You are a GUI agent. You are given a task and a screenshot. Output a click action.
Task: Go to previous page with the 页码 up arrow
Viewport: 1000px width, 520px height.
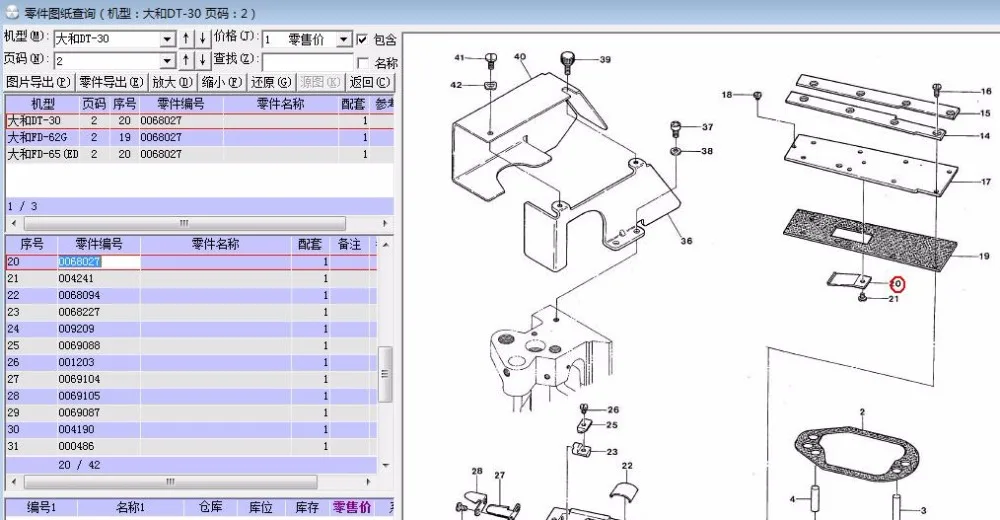pyautogui.click(x=186, y=61)
